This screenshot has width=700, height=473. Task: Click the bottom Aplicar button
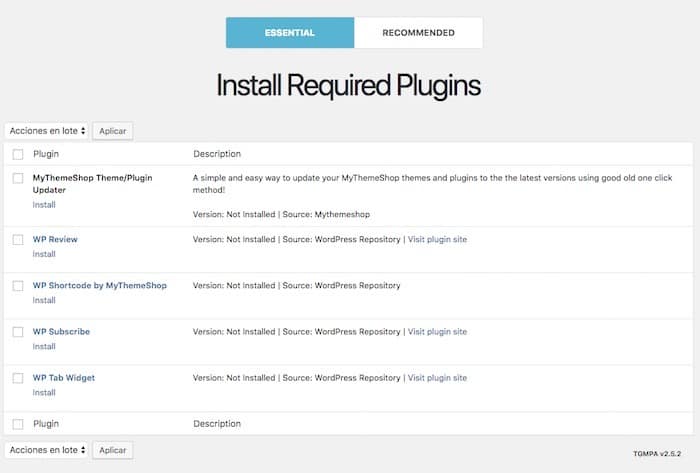[x=112, y=450]
